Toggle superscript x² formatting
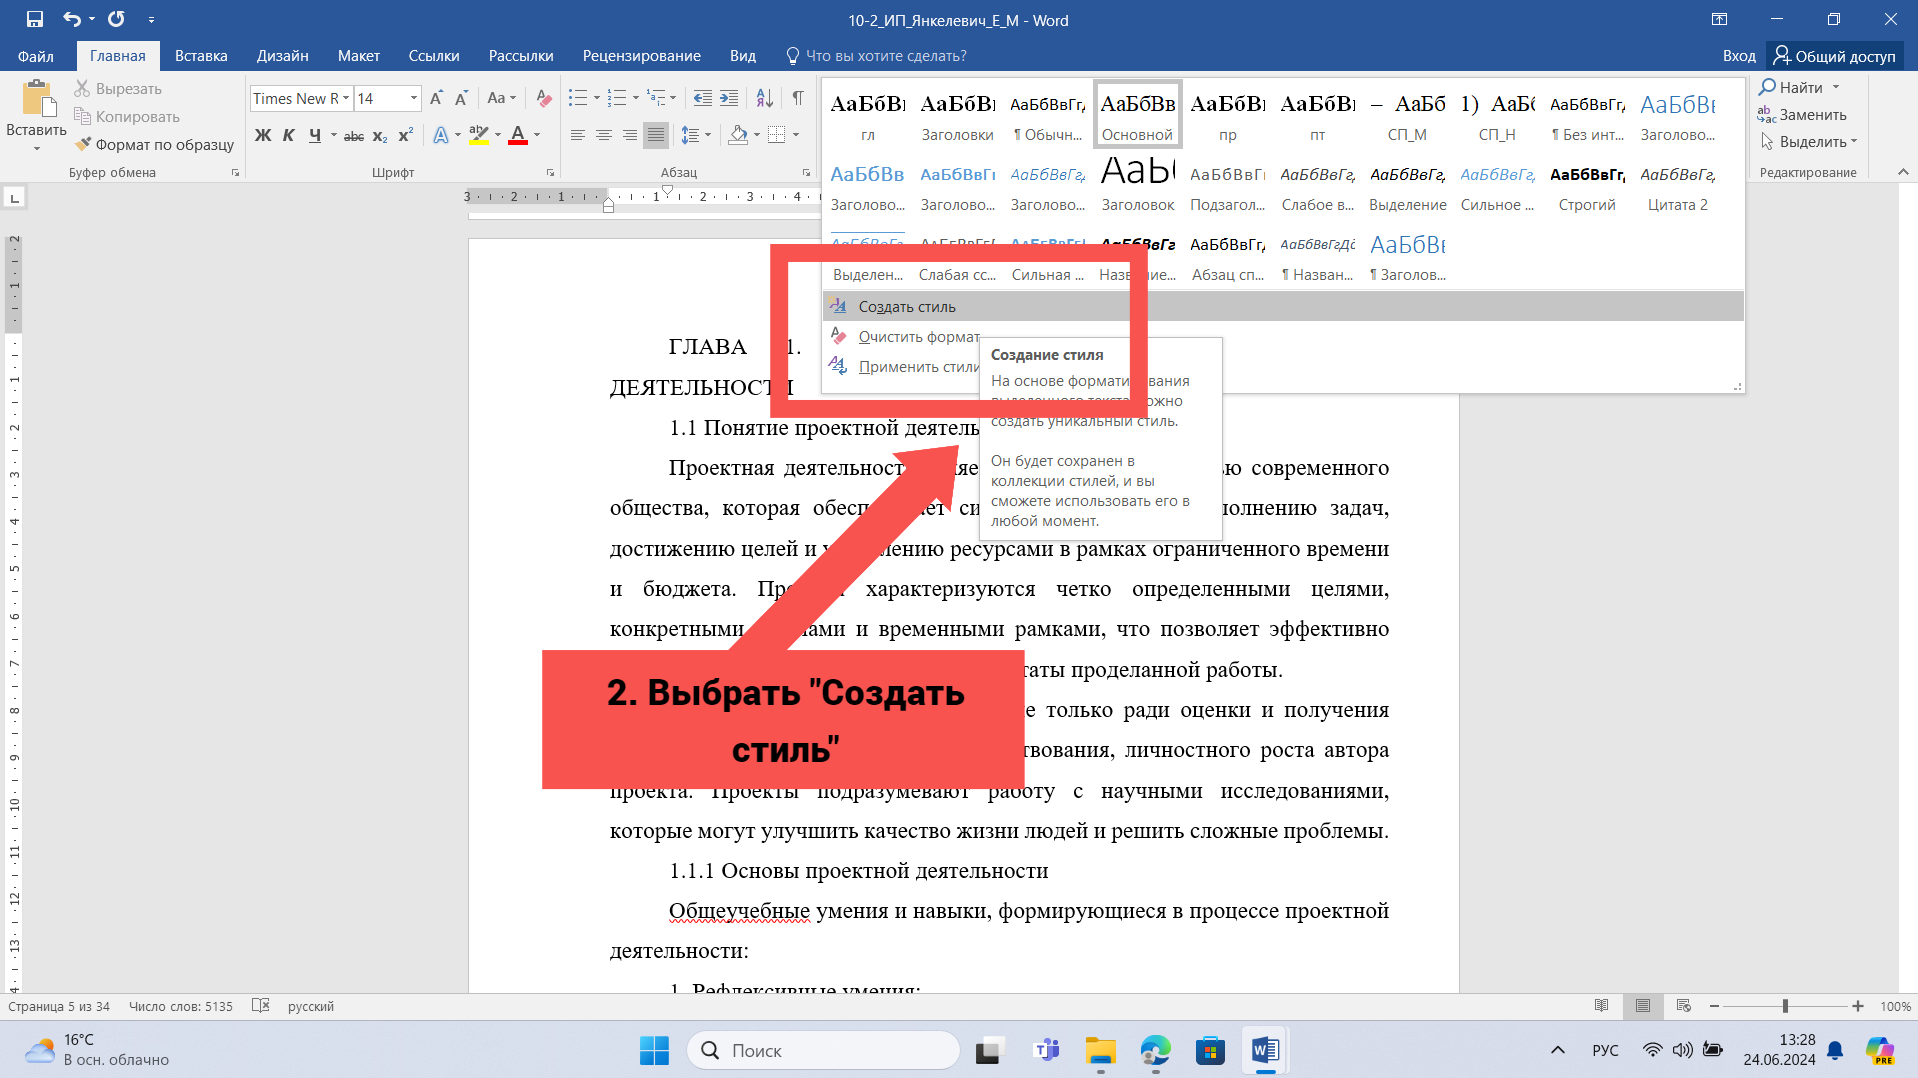The image size is (1918, 1078). [x=405, y=135]
